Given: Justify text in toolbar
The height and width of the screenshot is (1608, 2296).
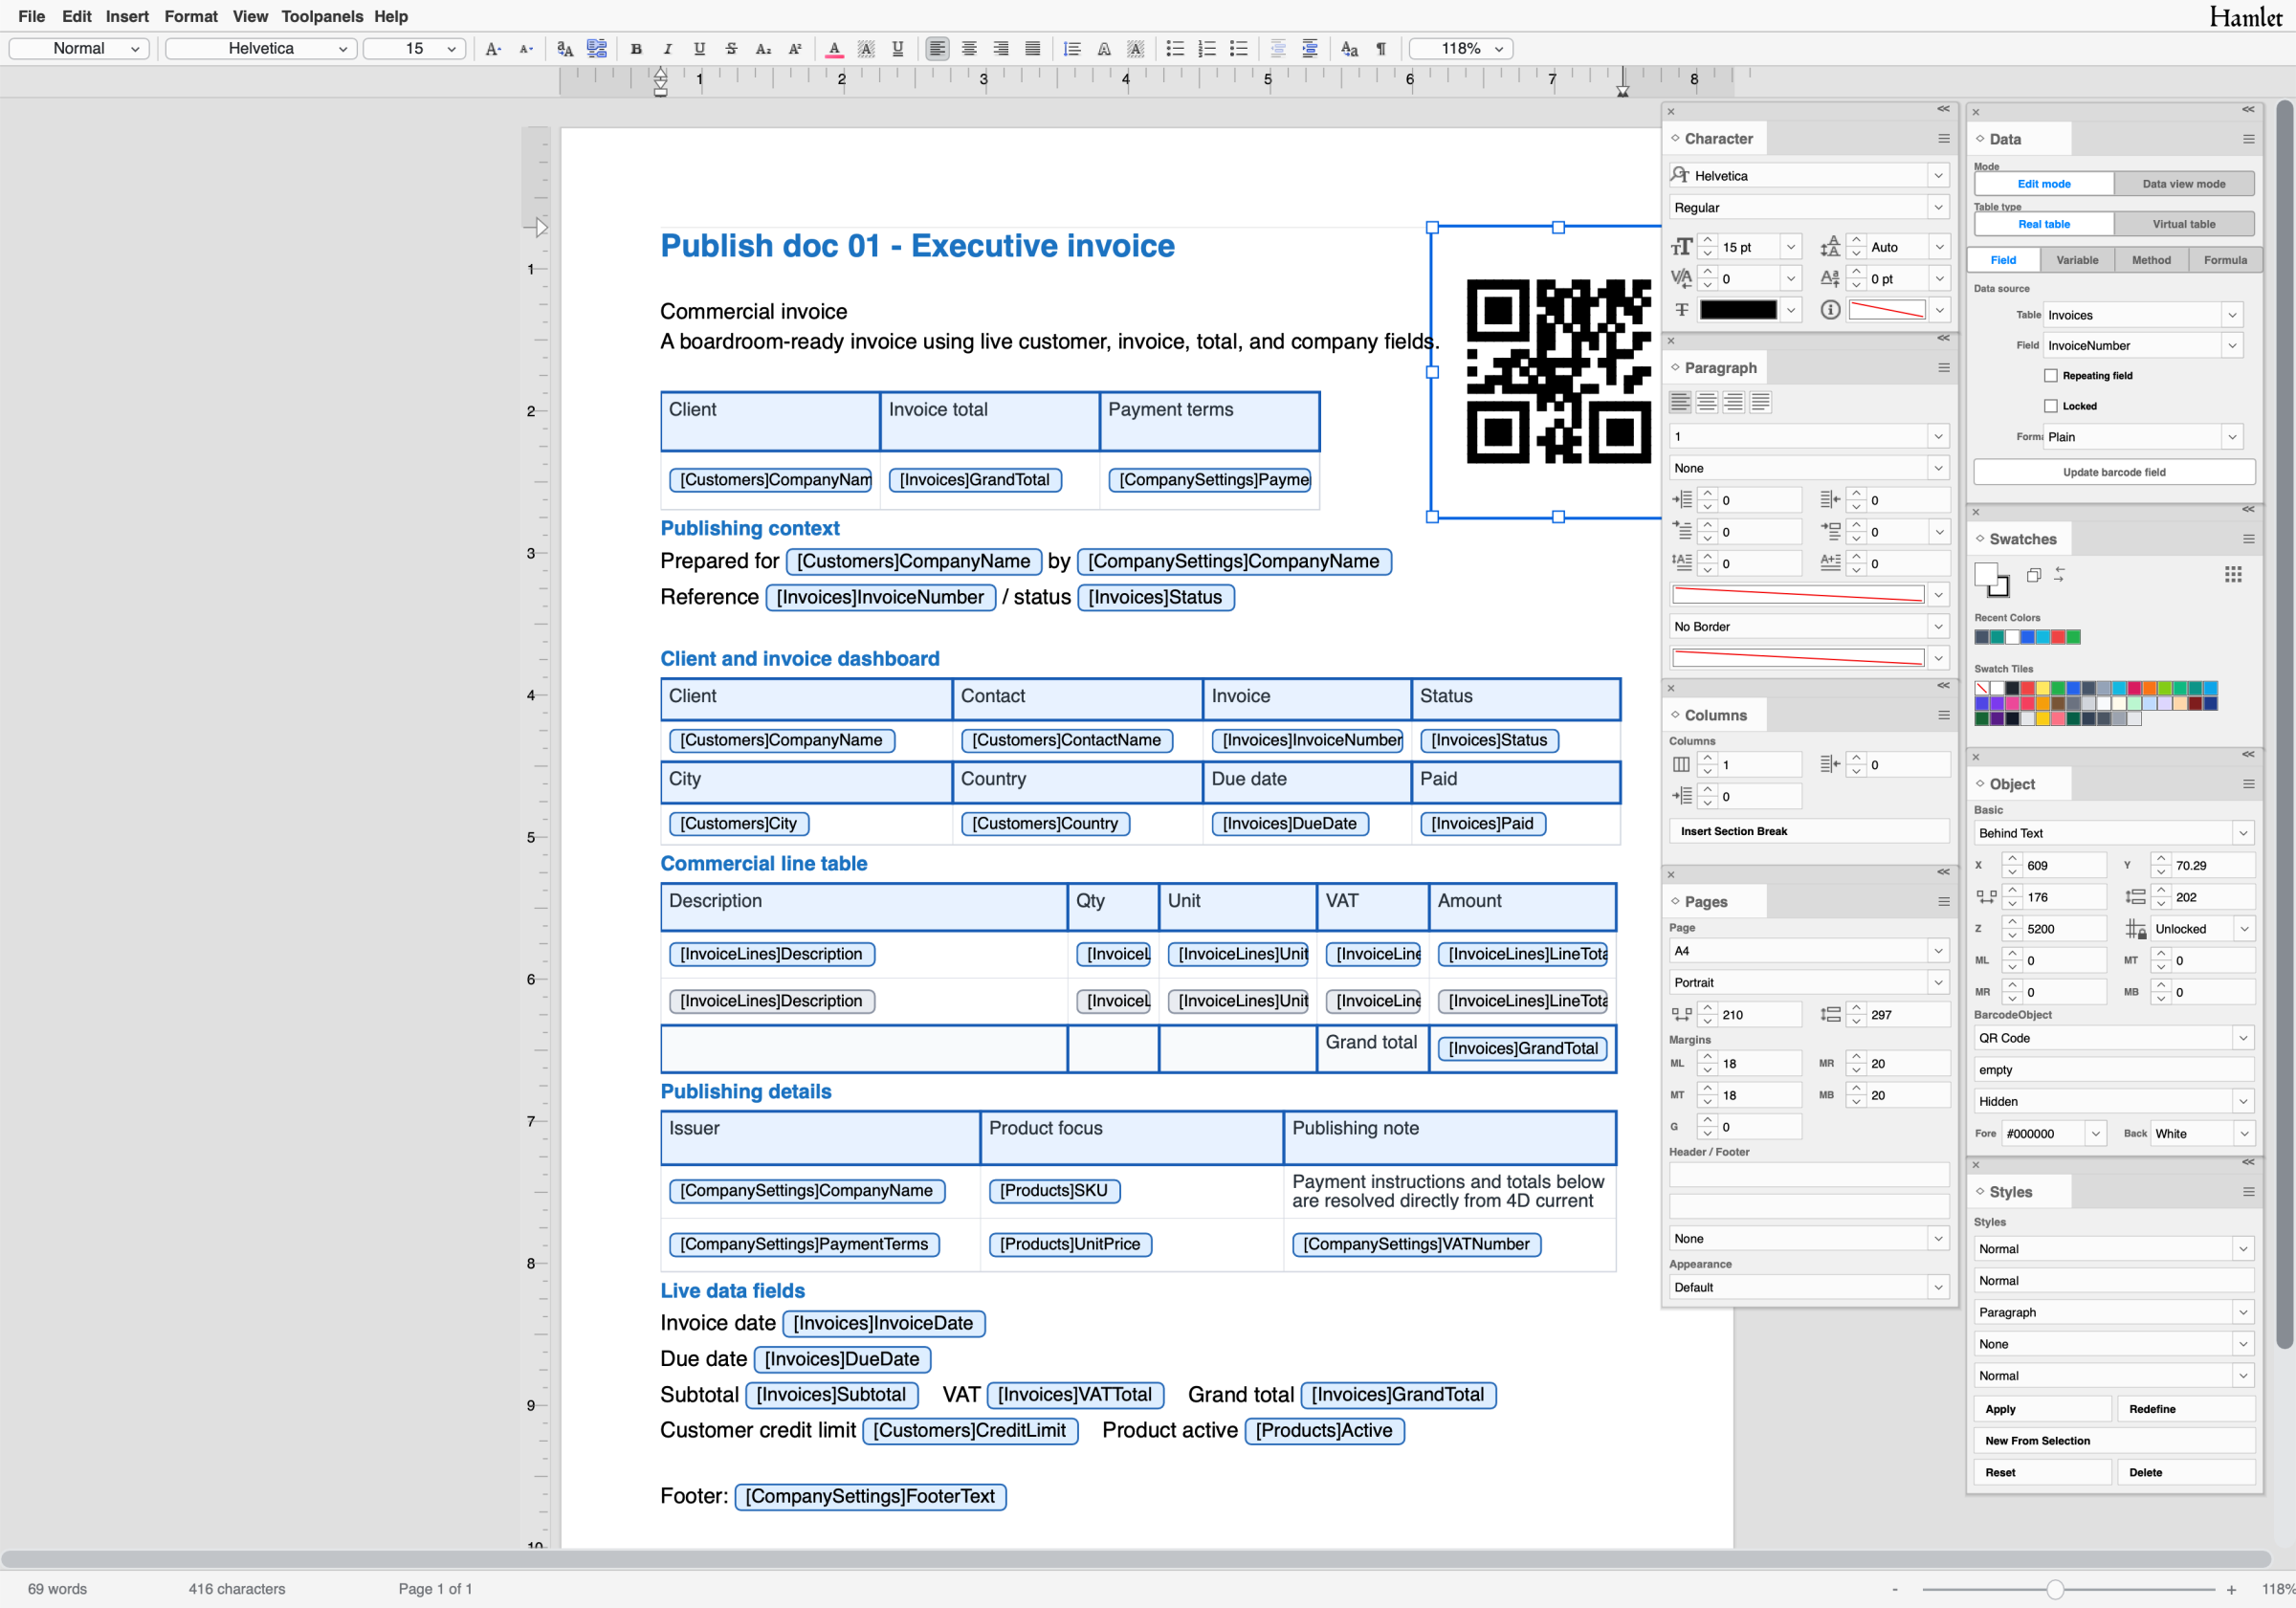Looking at the screenshot, I should (x=1033, y=48).
